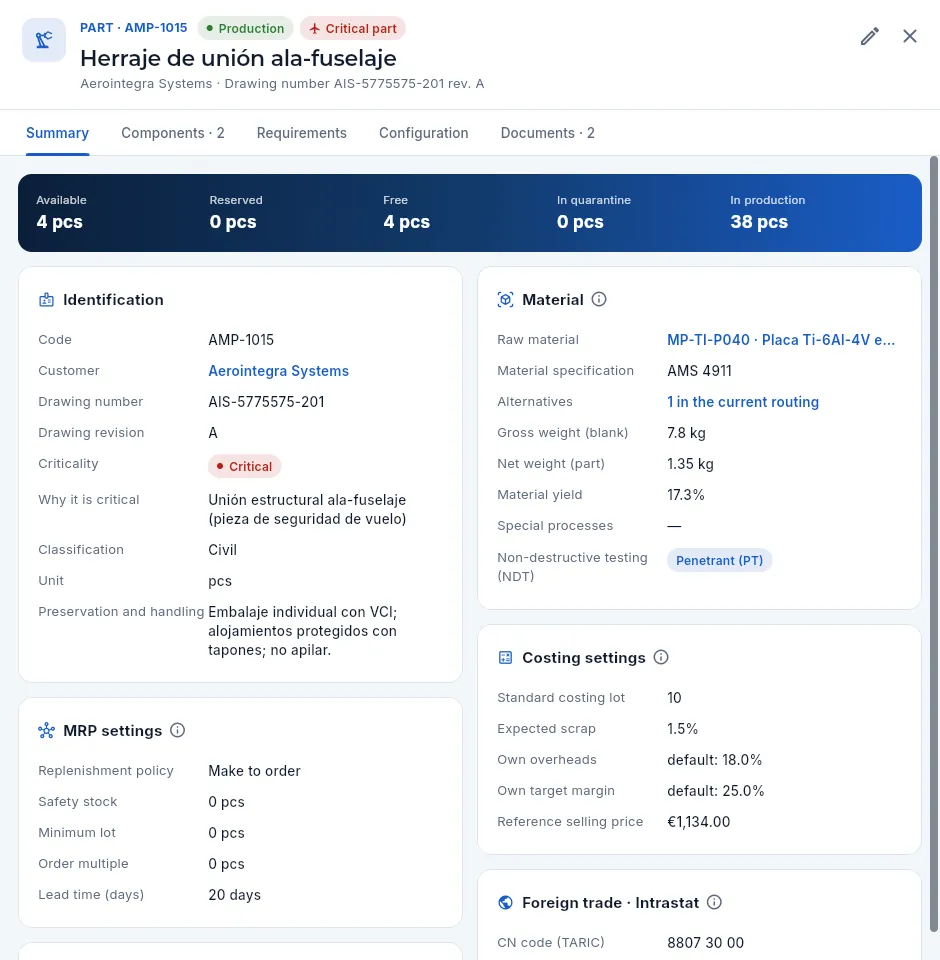
Task: Click the CN code value 8807 30 00
Action: 705,943
